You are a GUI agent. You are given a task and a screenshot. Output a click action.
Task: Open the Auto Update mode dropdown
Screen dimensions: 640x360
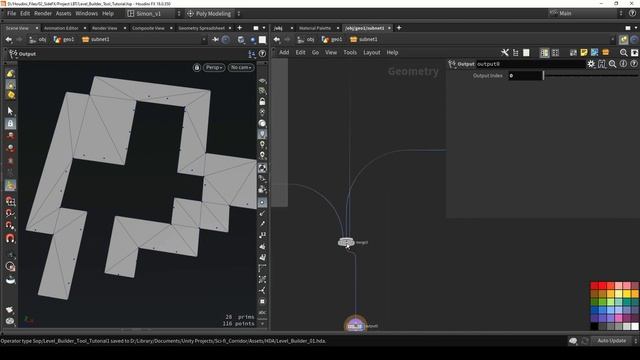(x=614, y=341)
